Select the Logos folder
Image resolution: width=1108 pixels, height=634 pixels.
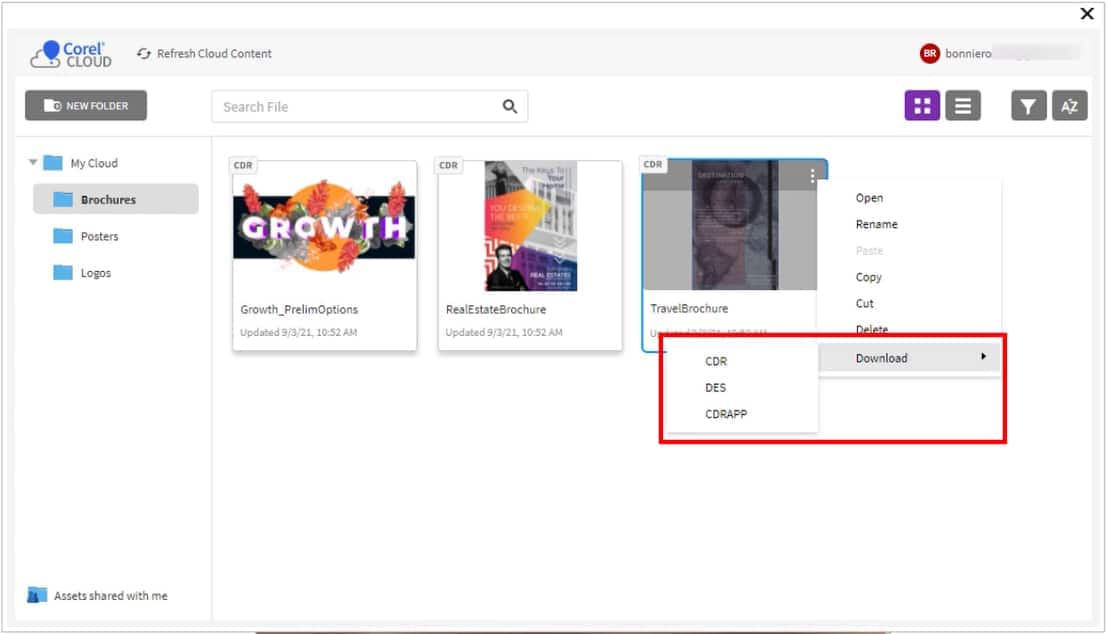pyautogui.click(x=96, y=272)
